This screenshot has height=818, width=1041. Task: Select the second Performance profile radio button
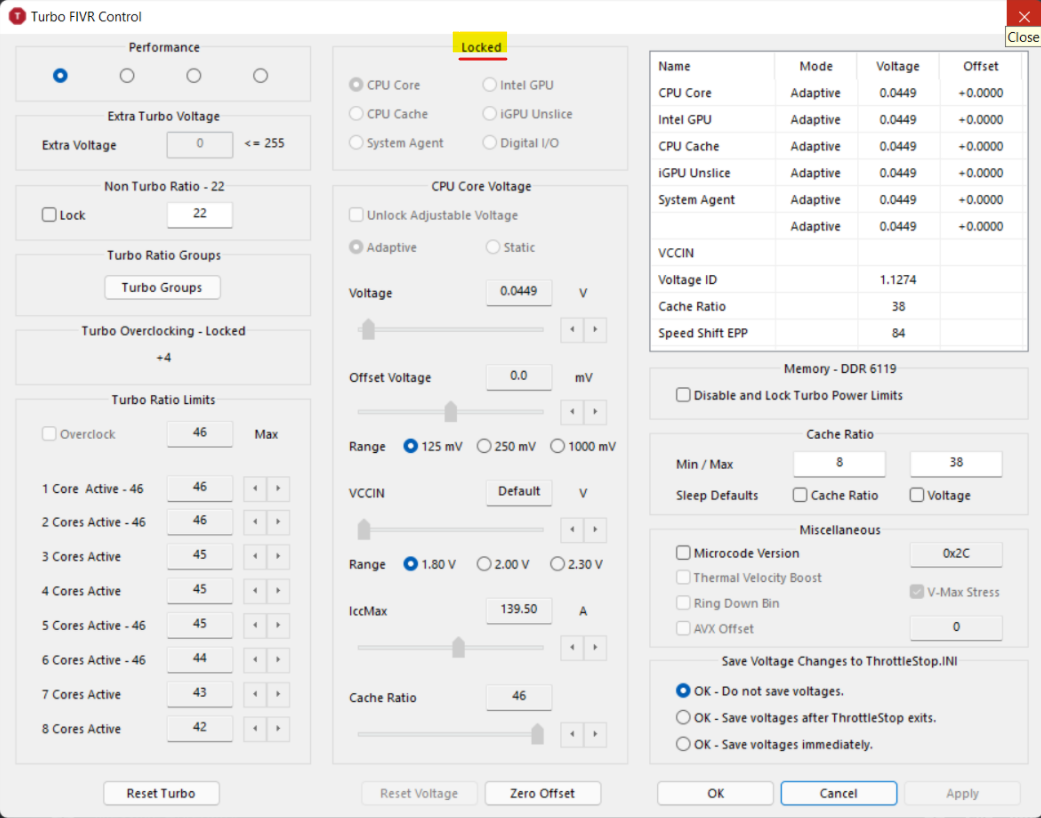tap(127, 76)
